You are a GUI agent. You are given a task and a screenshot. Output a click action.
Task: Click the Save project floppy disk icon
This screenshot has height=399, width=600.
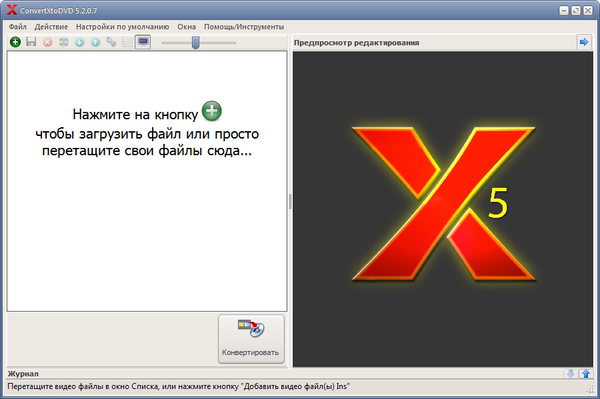[x=31, y=42]
